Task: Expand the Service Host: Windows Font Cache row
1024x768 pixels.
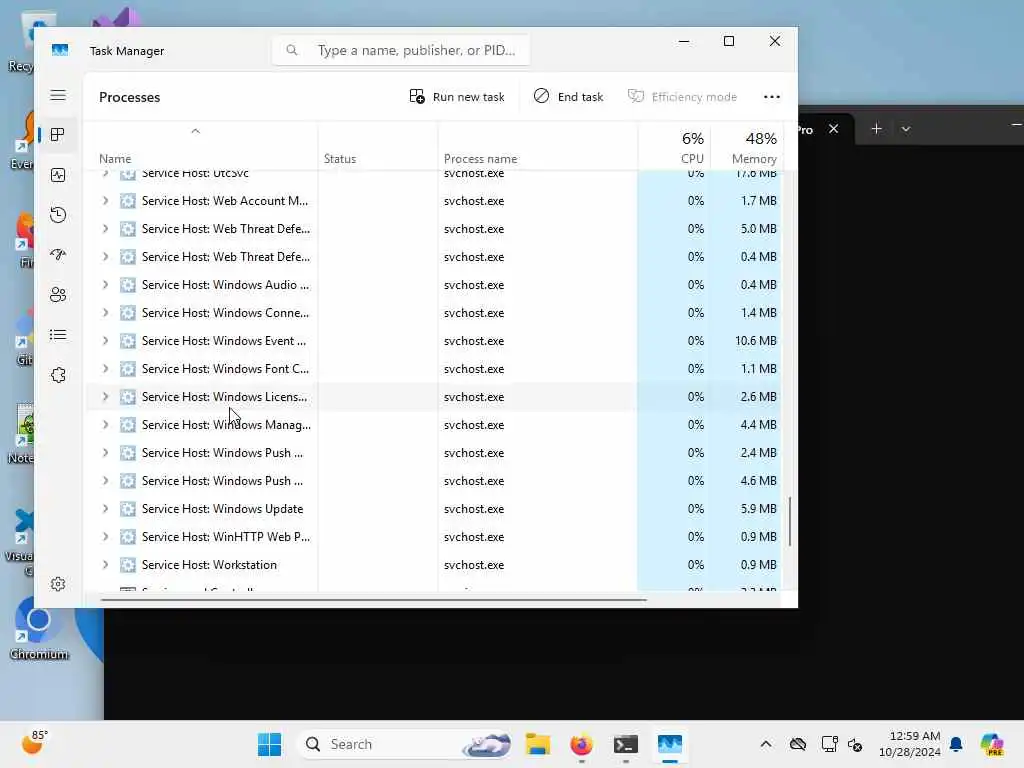Action: tap(105, 369)
